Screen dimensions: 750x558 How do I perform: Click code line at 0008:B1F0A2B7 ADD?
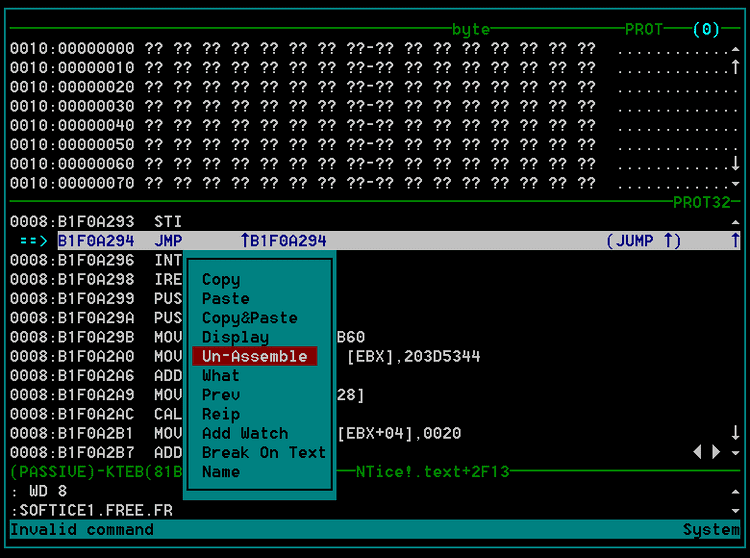click(x=96, y=452)
